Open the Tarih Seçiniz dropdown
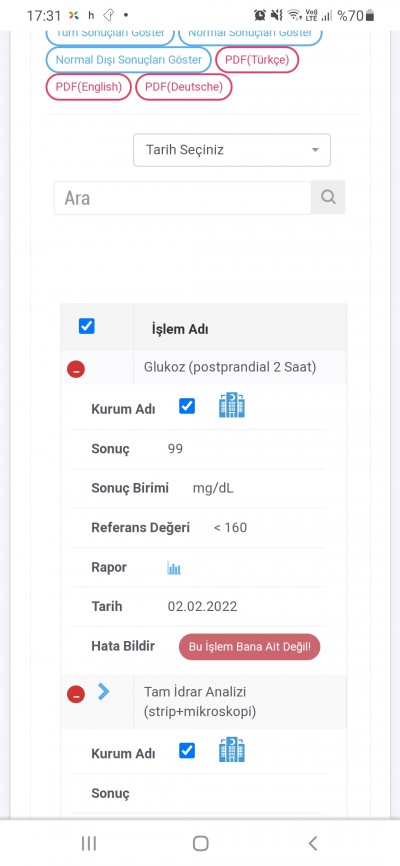Viewport: 400px width, 866px height. tap(232, 150)
